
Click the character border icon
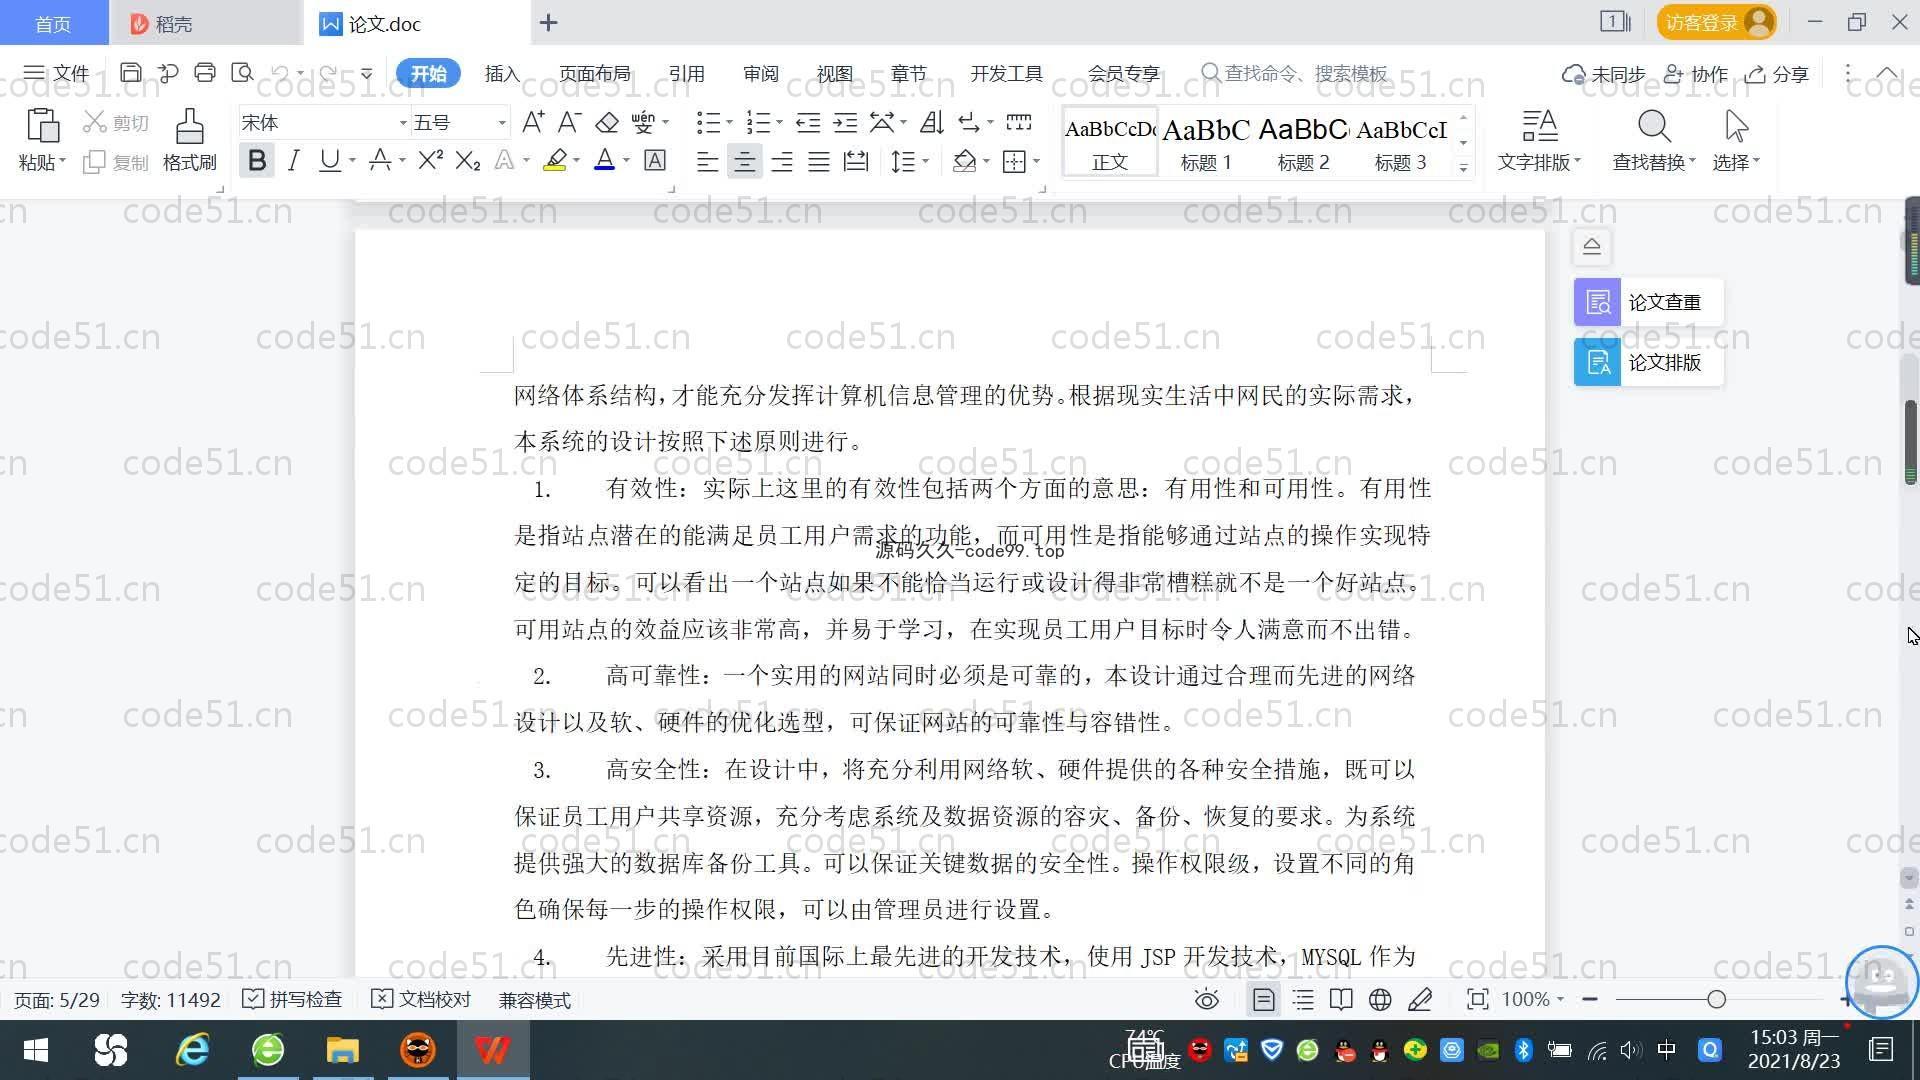click(x=655, y=160)
